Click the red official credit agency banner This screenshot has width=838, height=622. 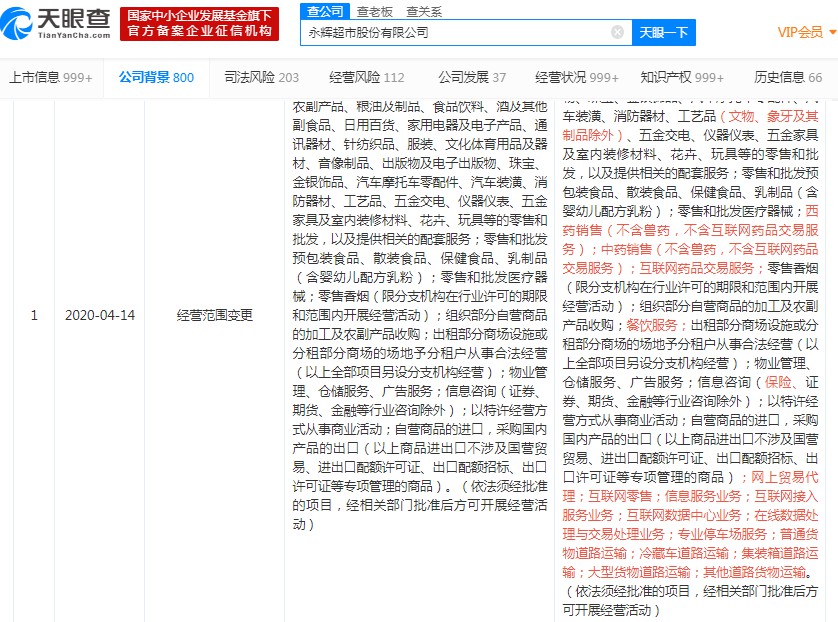click(x=199, y=23)
